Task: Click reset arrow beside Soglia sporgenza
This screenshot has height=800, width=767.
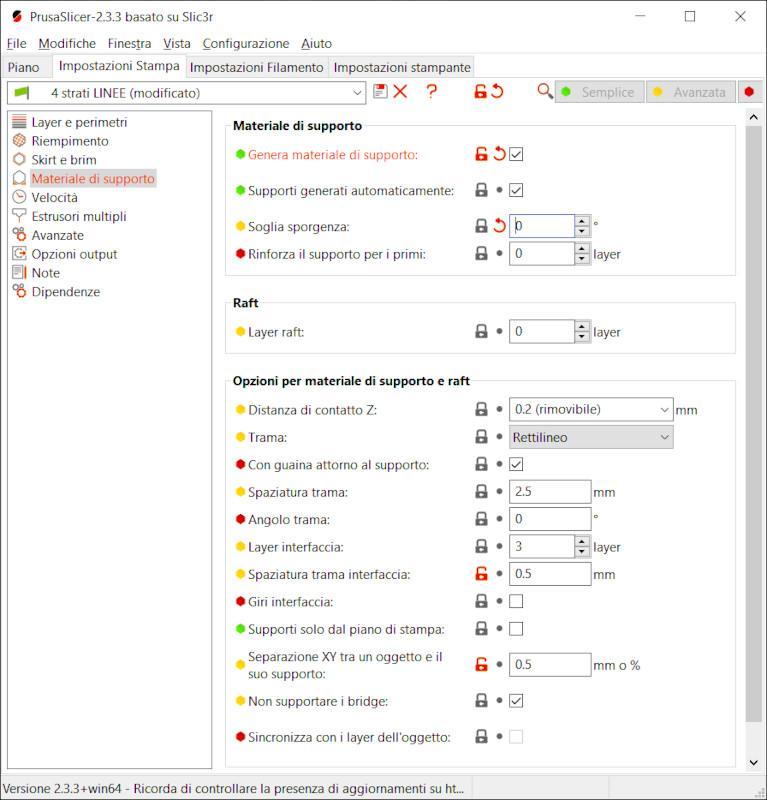Action: pyautogui.click(x=499, y=226)
